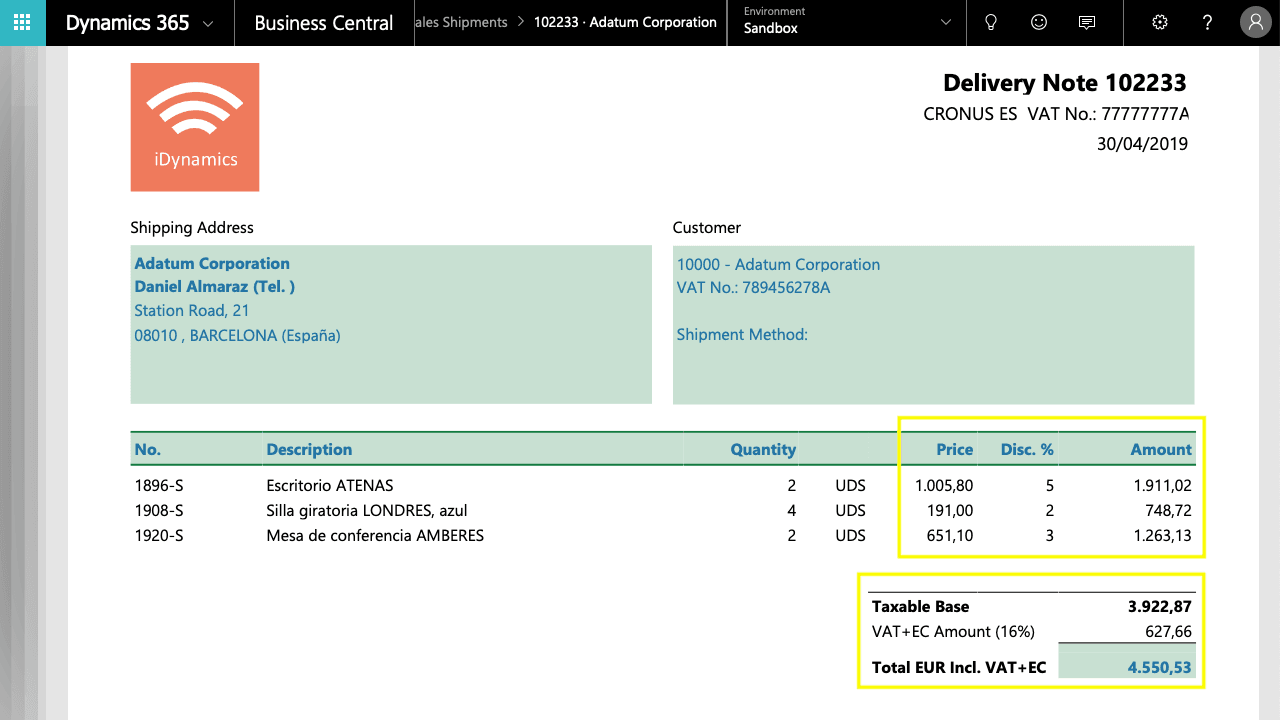Click the Delivery Note 102233 title

tap(1065, 83)
